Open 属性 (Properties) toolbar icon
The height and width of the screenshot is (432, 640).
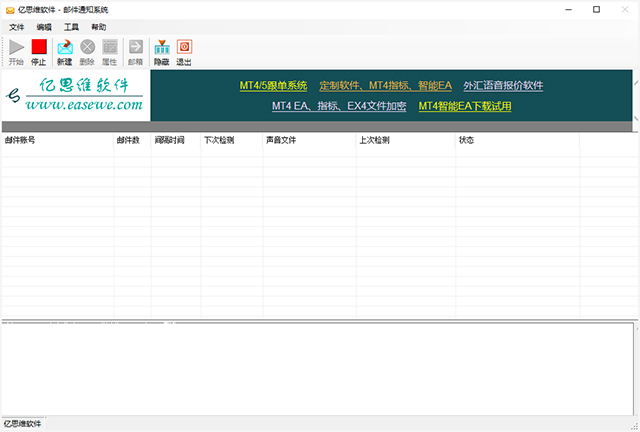(x=110, y=47)
